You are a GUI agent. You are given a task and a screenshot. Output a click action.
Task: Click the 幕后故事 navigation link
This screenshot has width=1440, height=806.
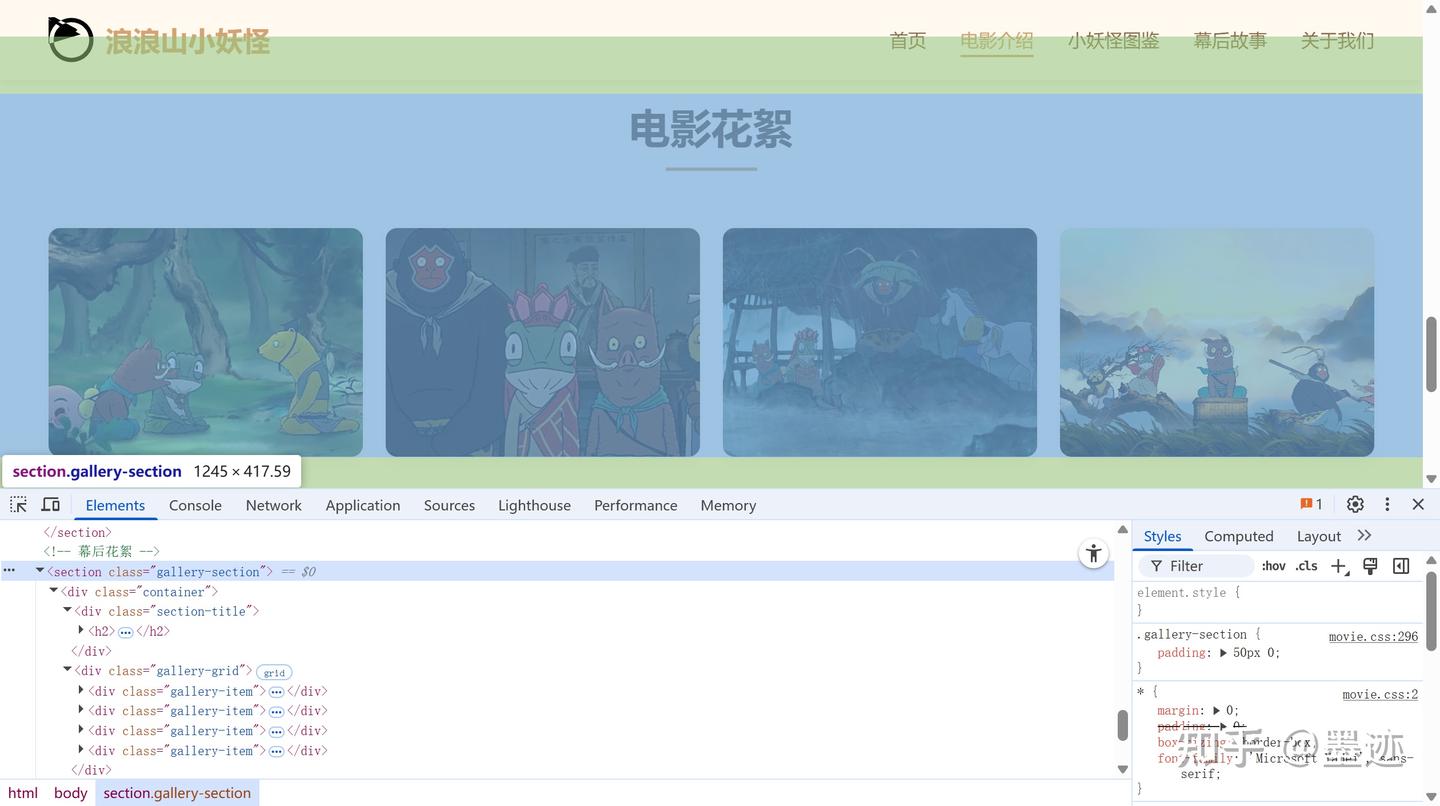[1229, 41]
